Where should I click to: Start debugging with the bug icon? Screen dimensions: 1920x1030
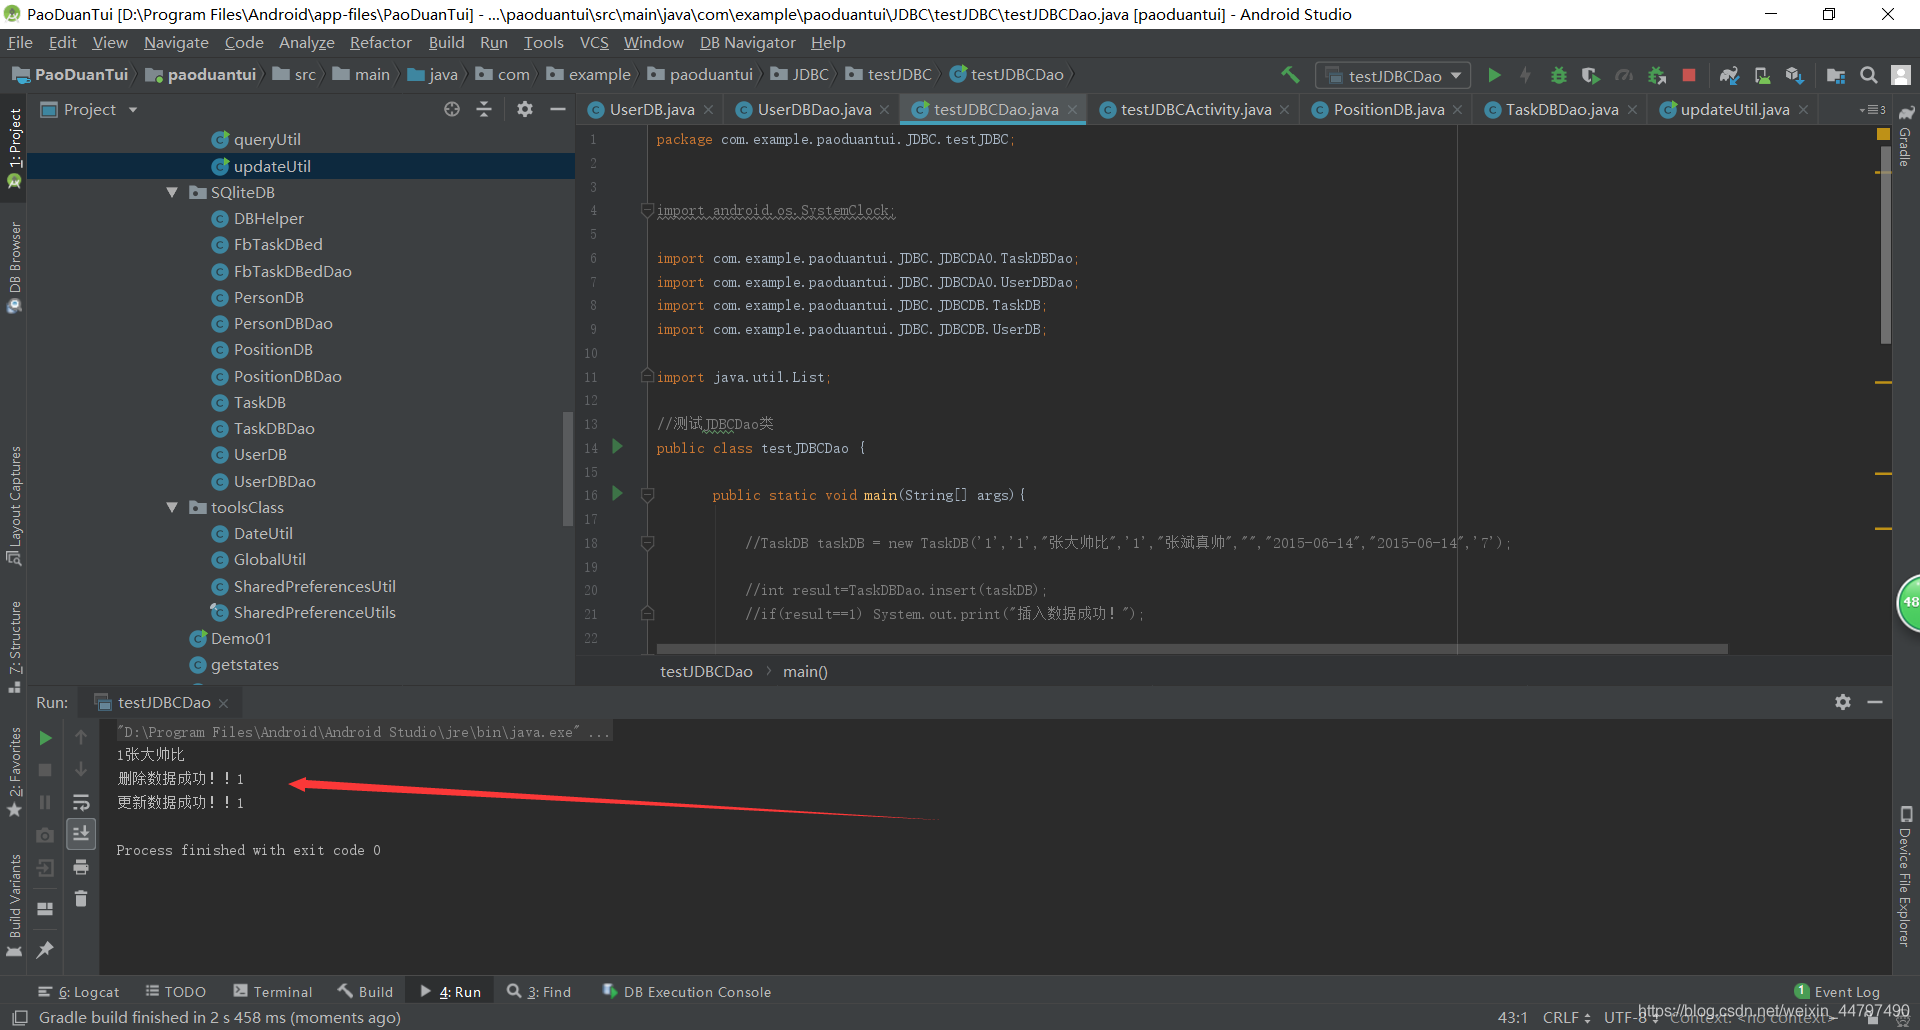click(x=1558, y=75)
